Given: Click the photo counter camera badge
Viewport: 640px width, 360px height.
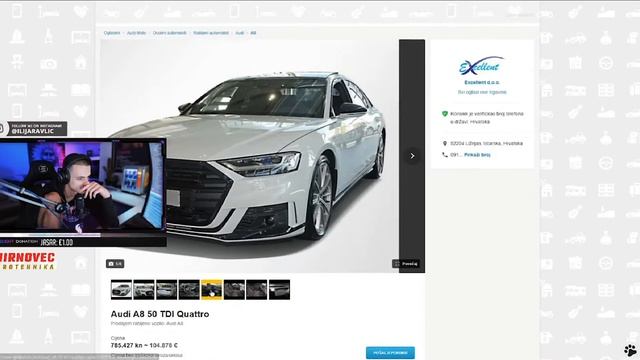Looking at the screenshot, I should pyautogui.click(x=115, y=264).
